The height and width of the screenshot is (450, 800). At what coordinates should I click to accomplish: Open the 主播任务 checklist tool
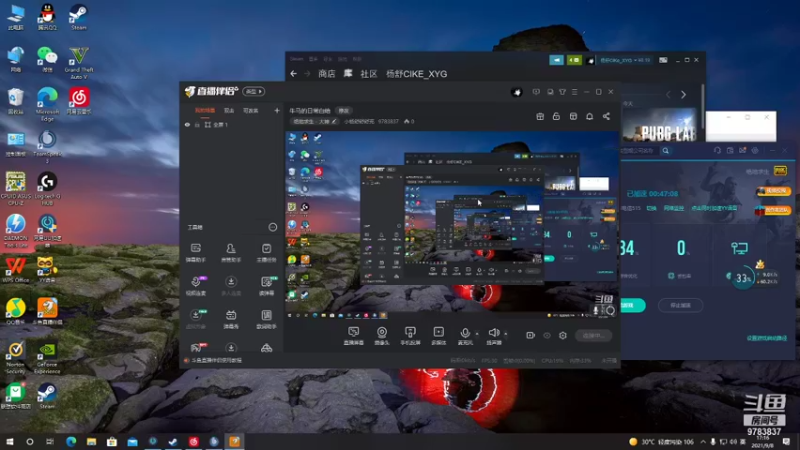(266, 253)
